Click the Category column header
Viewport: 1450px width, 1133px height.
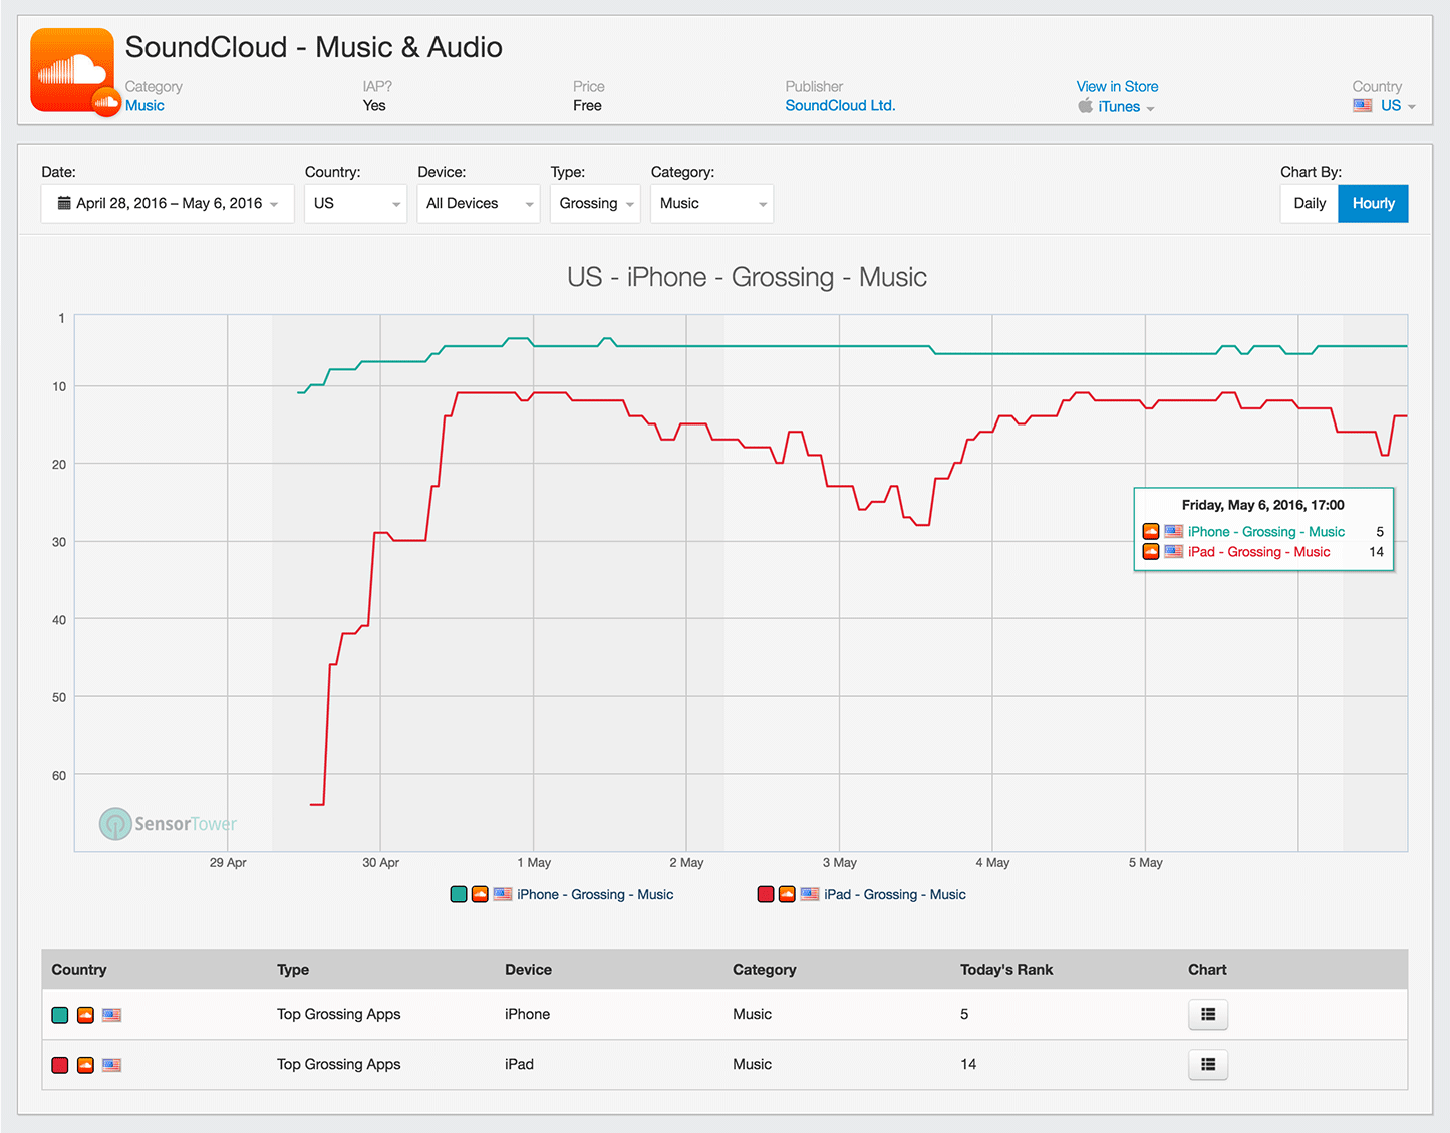pyautogui.click(x=765, y=970)
